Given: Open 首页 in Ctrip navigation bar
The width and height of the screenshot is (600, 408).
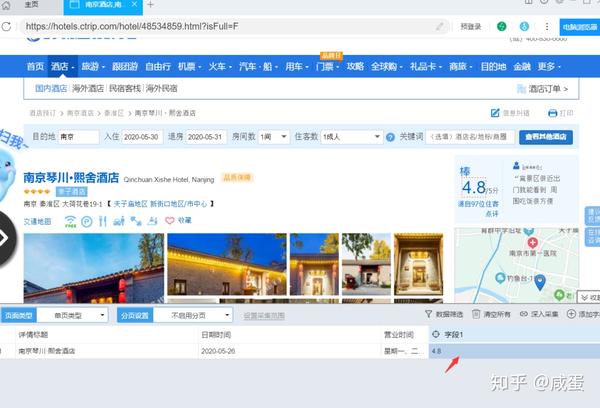Looking at the screenshot, I should click(35, 66).
